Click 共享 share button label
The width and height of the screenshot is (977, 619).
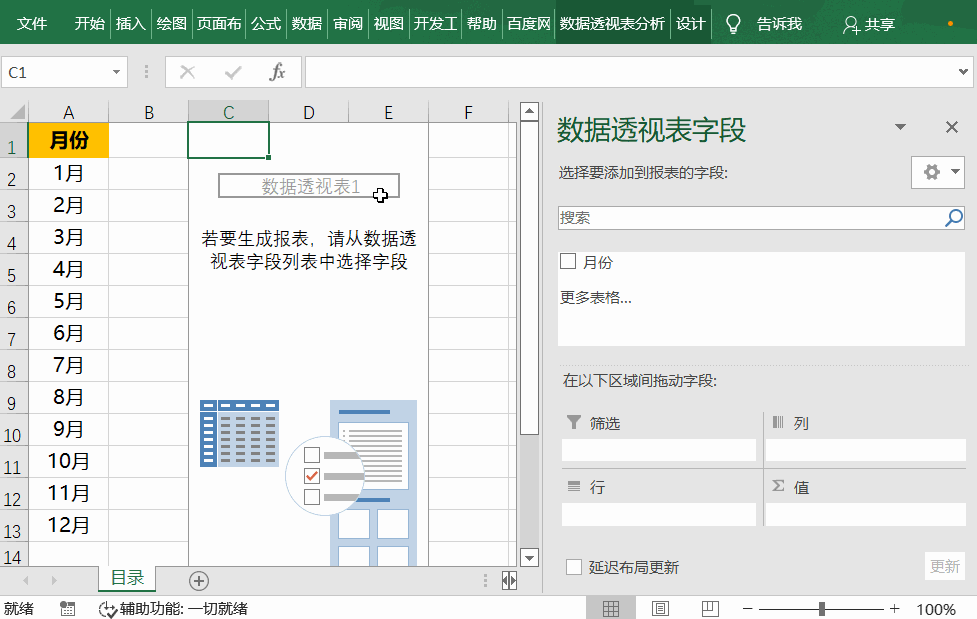(x=879, y=24)
